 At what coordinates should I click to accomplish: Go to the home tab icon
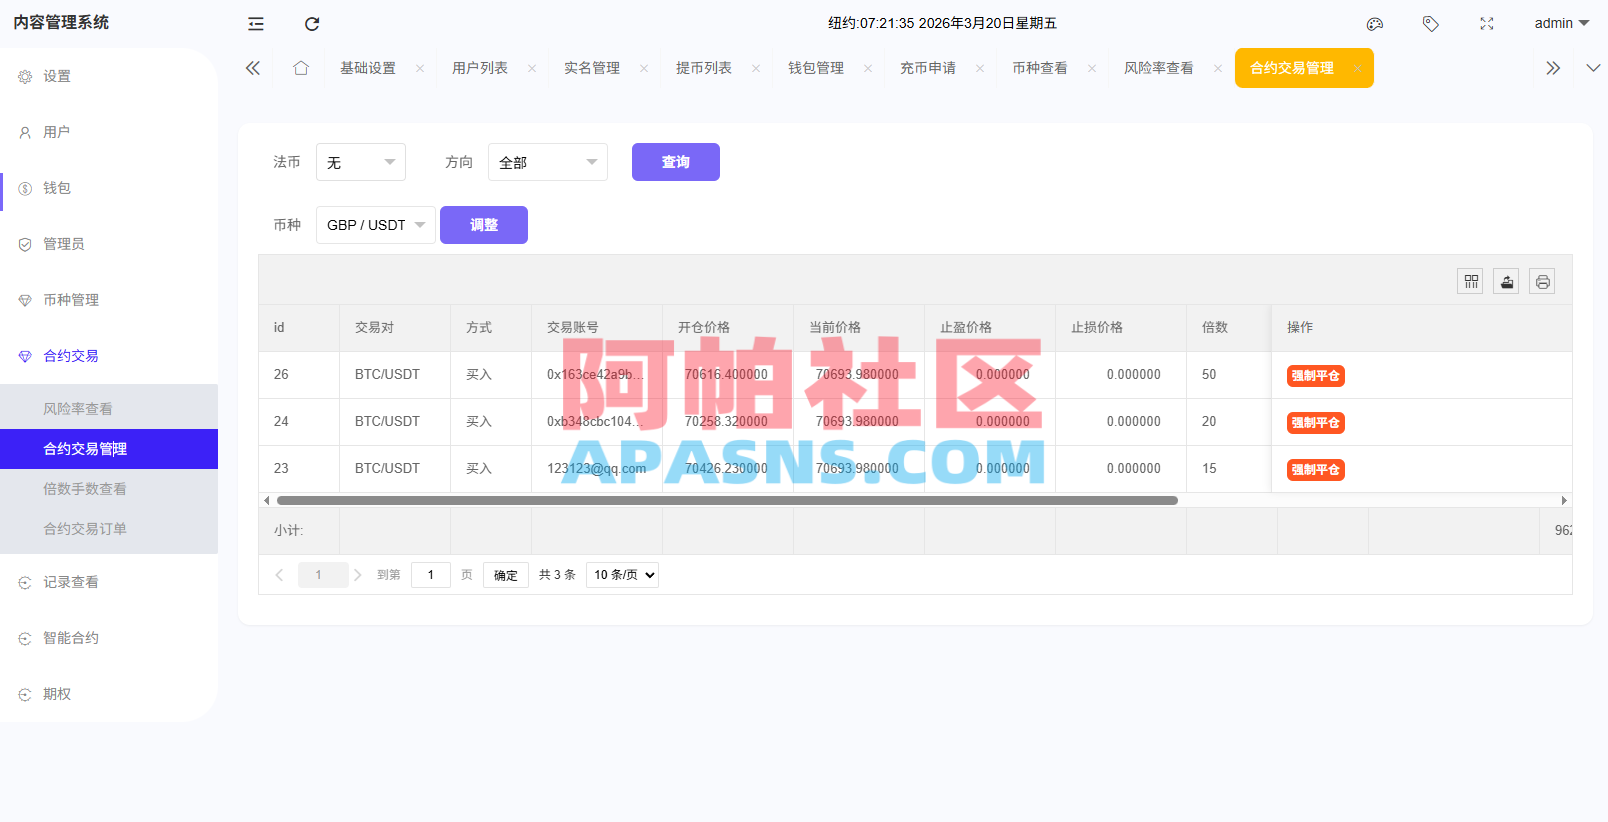301,68
